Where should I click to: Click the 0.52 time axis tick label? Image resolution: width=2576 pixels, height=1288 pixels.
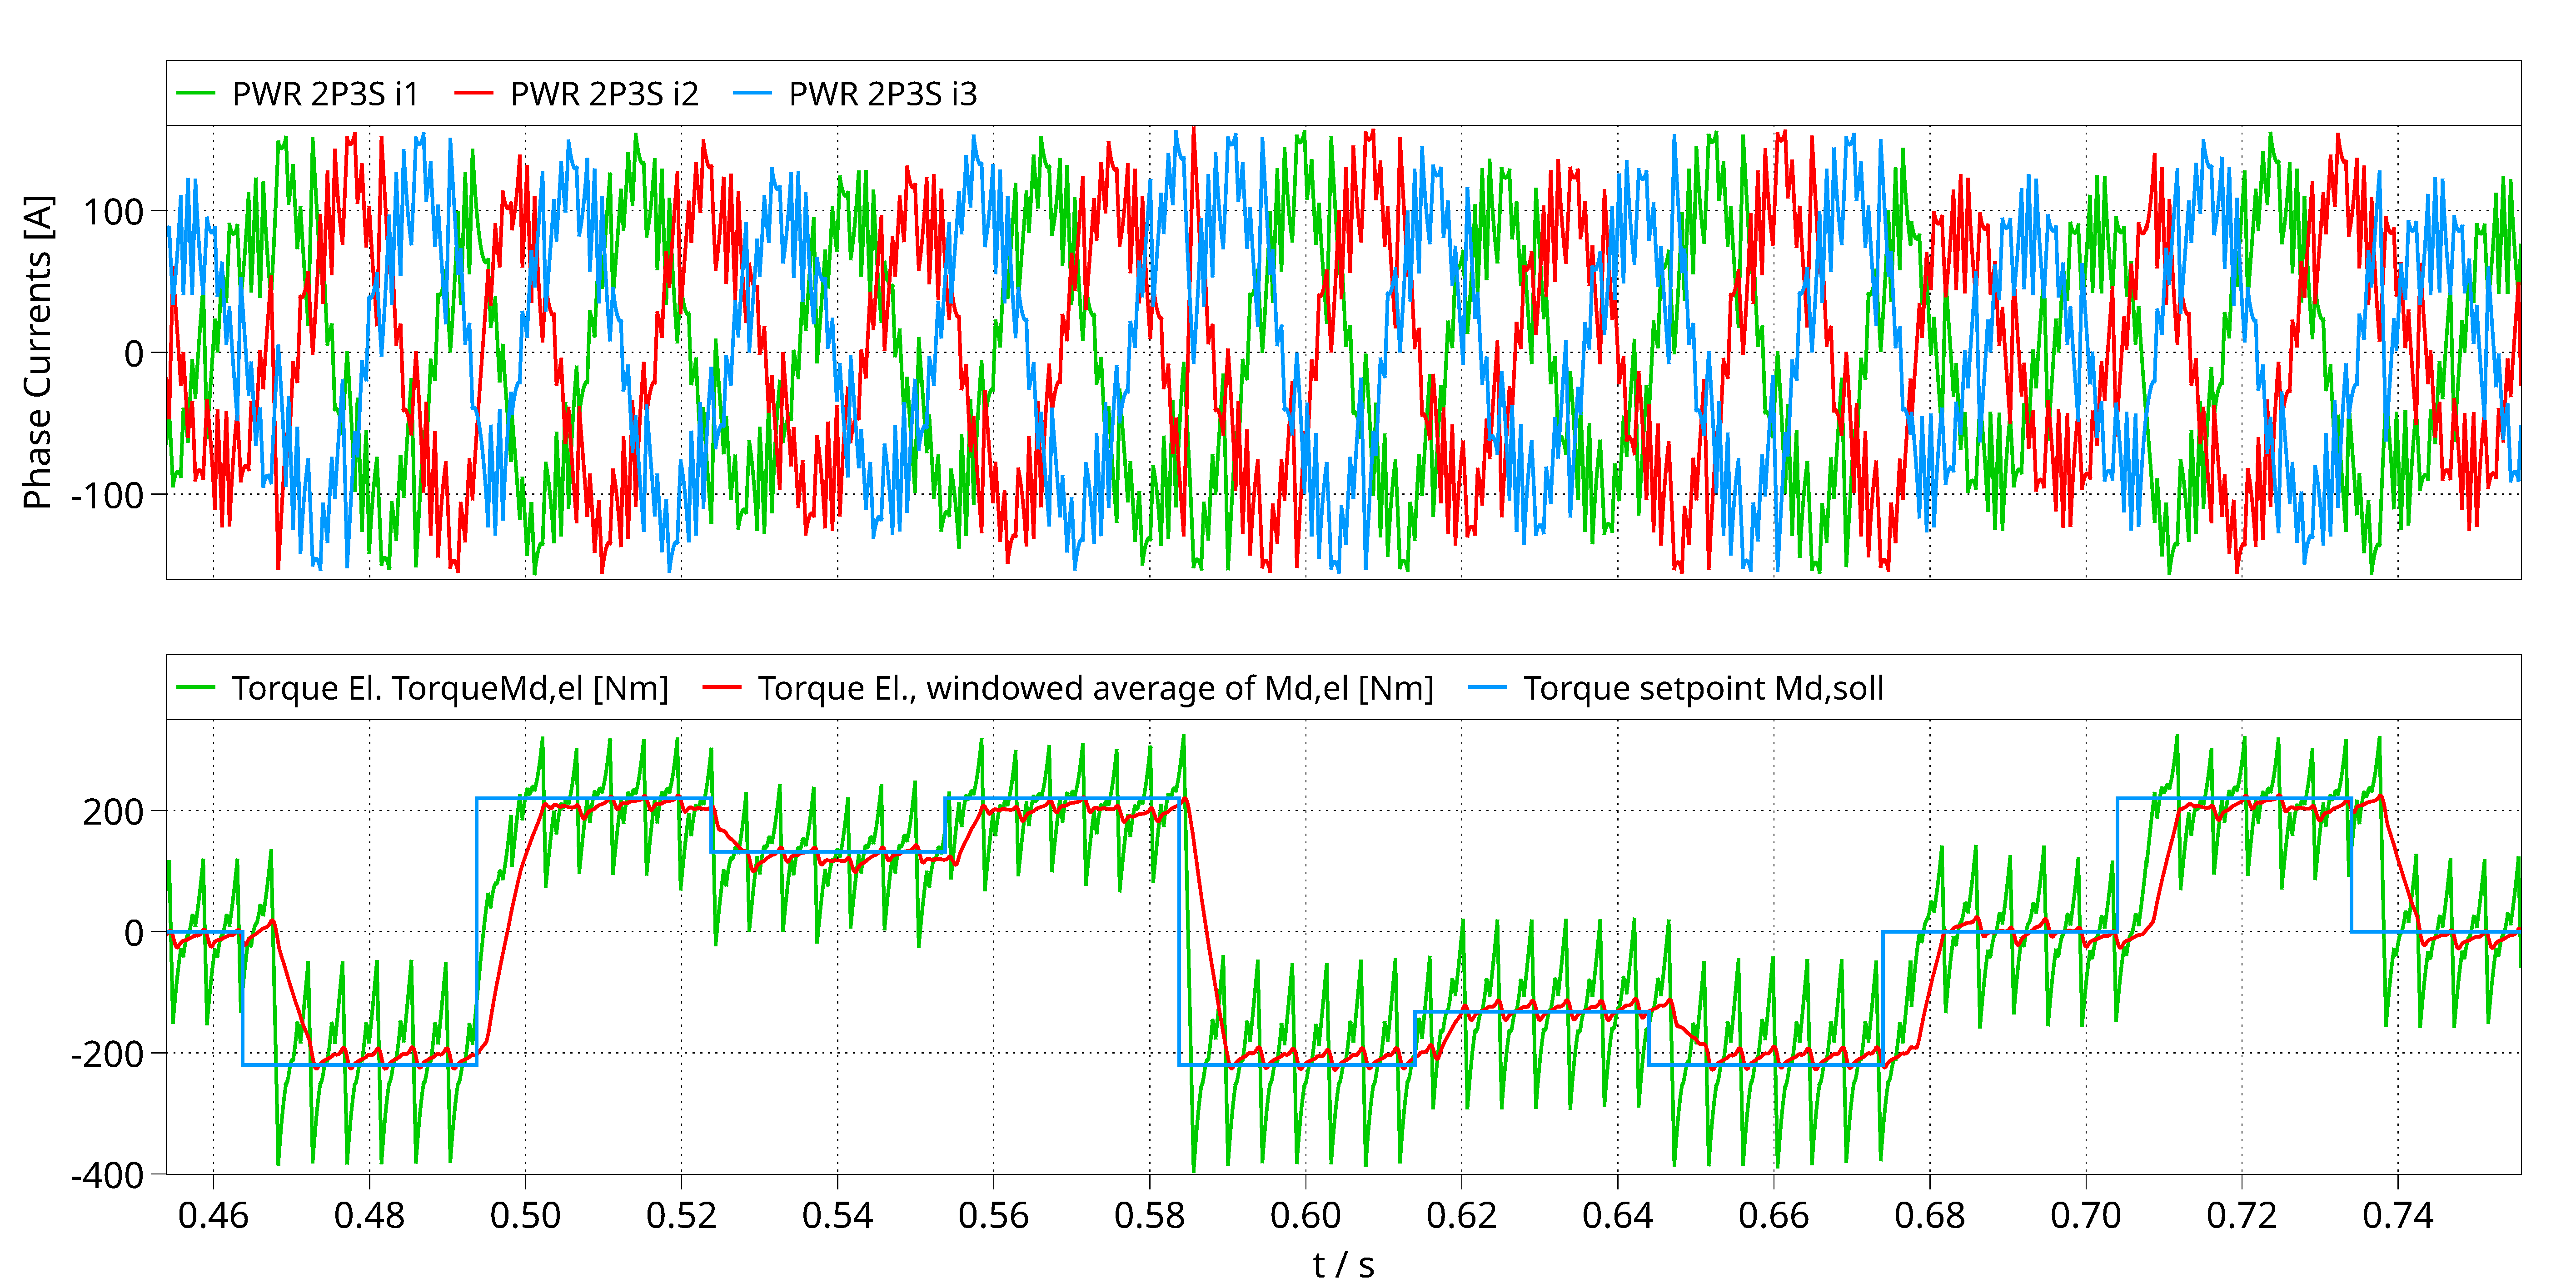click(681, 1216)
